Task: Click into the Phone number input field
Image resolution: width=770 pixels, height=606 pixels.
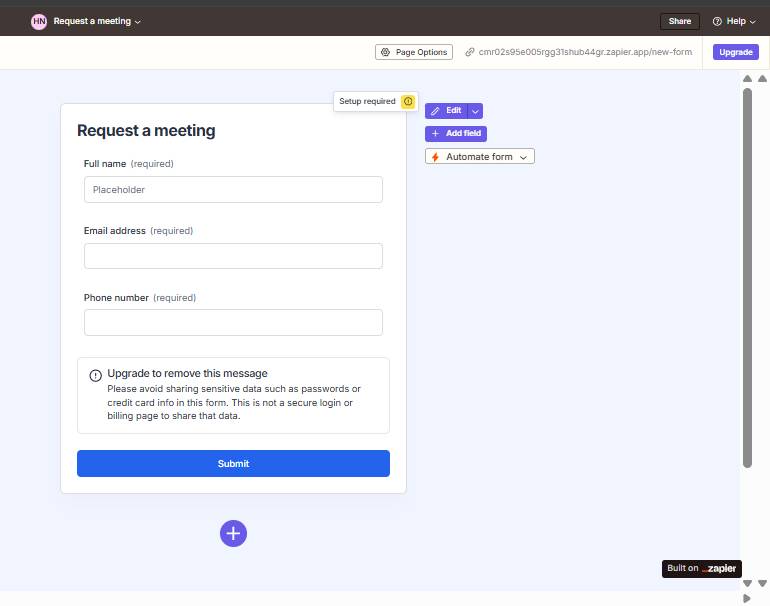Action: click(x=233, y=323)
